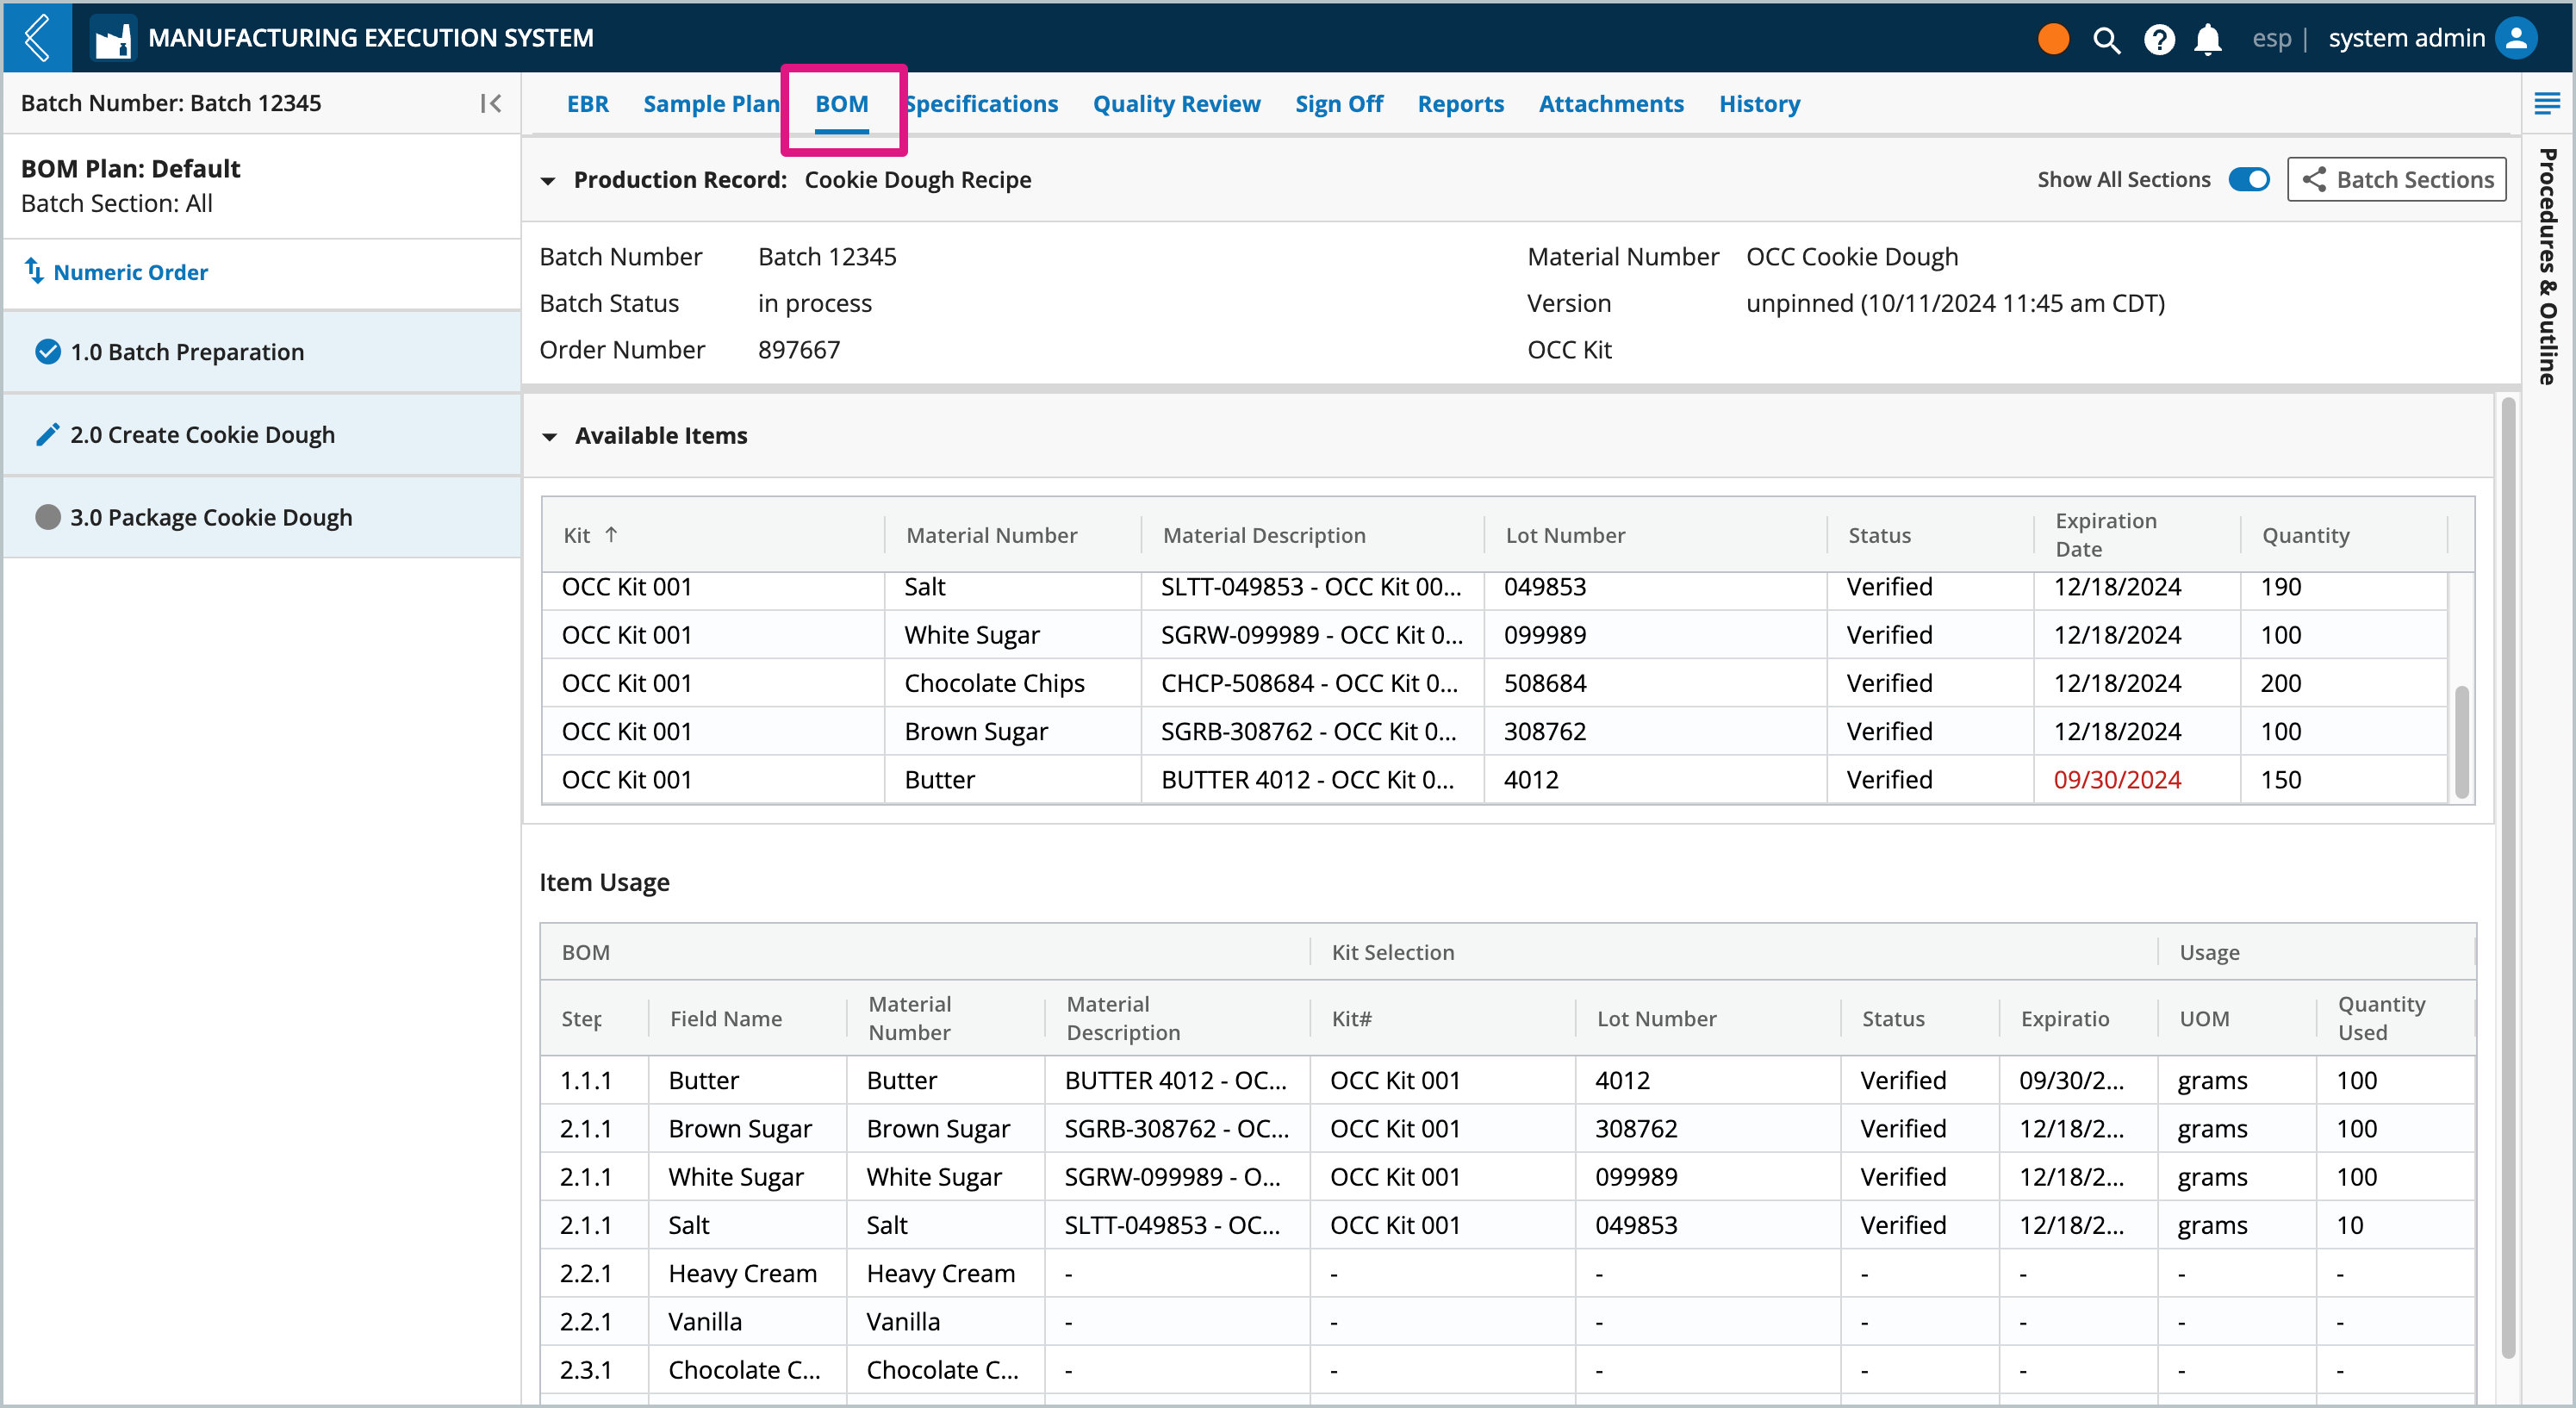Viewport: 2576px width, 1408px height.
Task: Open the system admin user avatar
Action: [x=2516, y=38]
